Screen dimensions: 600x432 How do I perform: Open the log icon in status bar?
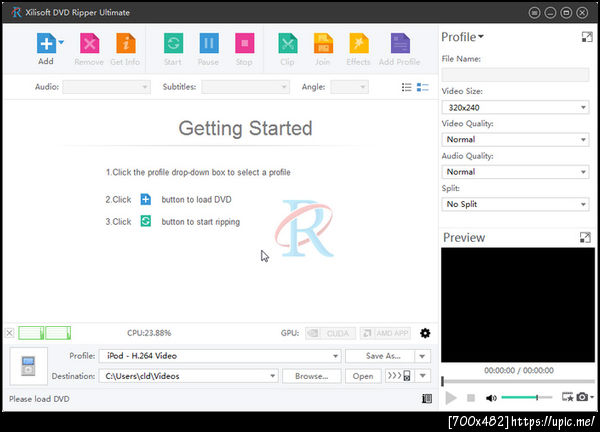click(427, 399)
